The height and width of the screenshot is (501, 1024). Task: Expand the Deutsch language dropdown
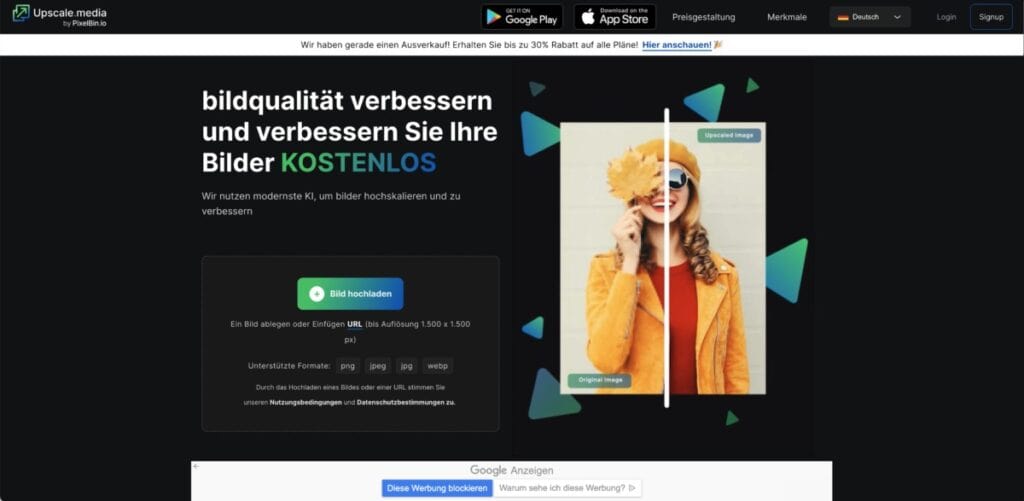click(870, 17)
